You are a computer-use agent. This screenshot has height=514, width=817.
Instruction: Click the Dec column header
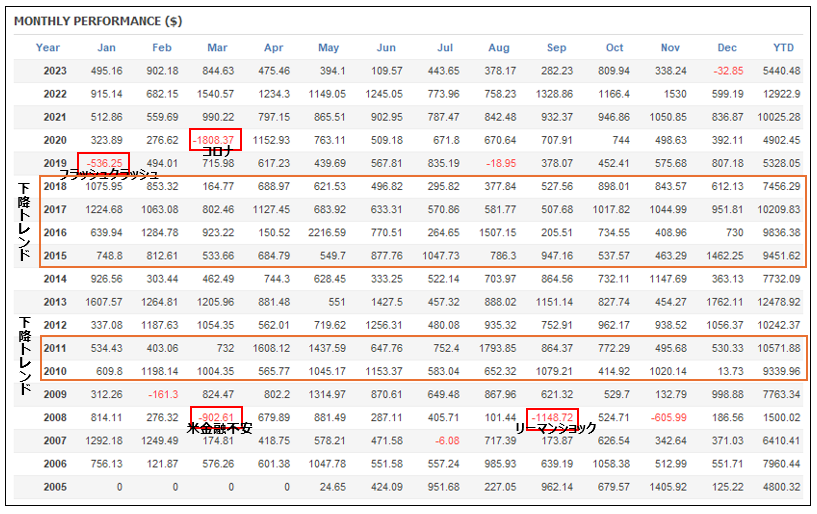pos(726,47)
